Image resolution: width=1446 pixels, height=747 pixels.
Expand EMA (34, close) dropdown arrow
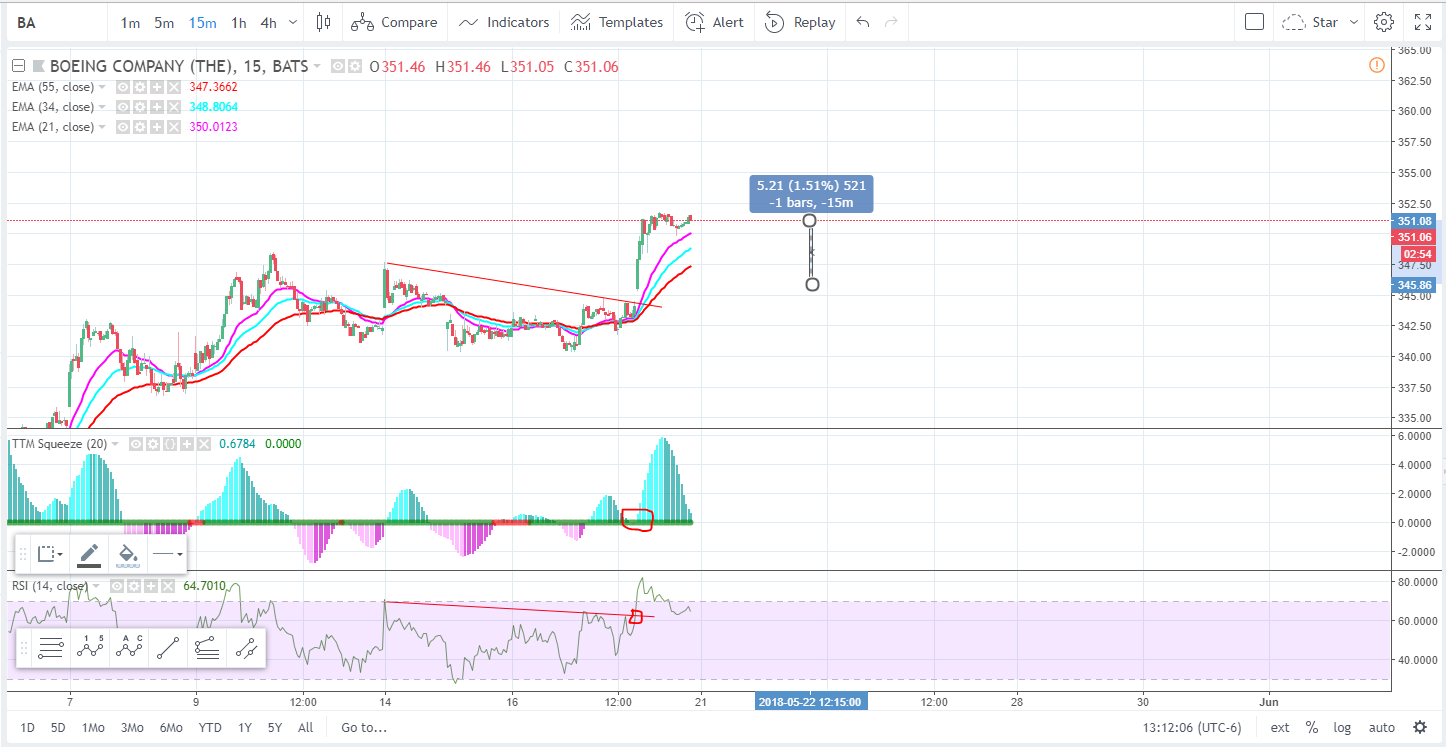pyautogui.click(x=102, y=107)
